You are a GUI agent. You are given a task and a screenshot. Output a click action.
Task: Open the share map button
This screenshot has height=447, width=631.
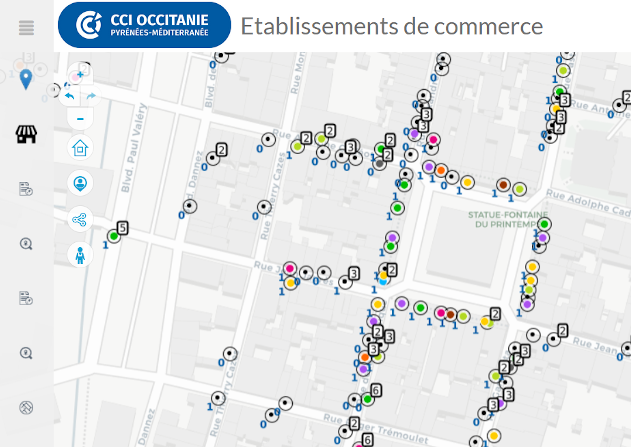click(80, 219)
